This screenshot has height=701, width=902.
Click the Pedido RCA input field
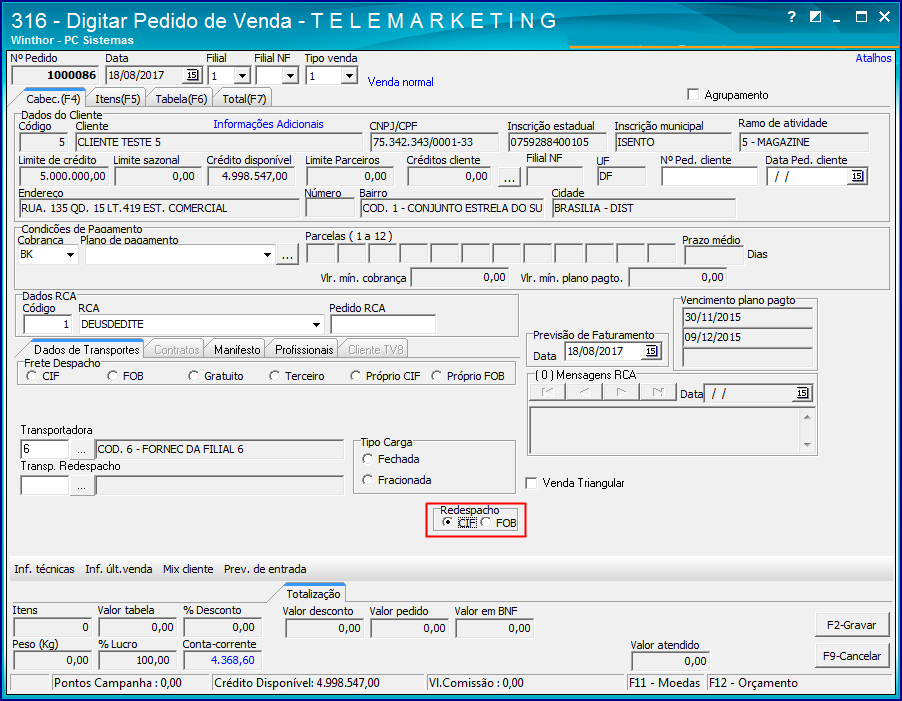click(383, 324)
